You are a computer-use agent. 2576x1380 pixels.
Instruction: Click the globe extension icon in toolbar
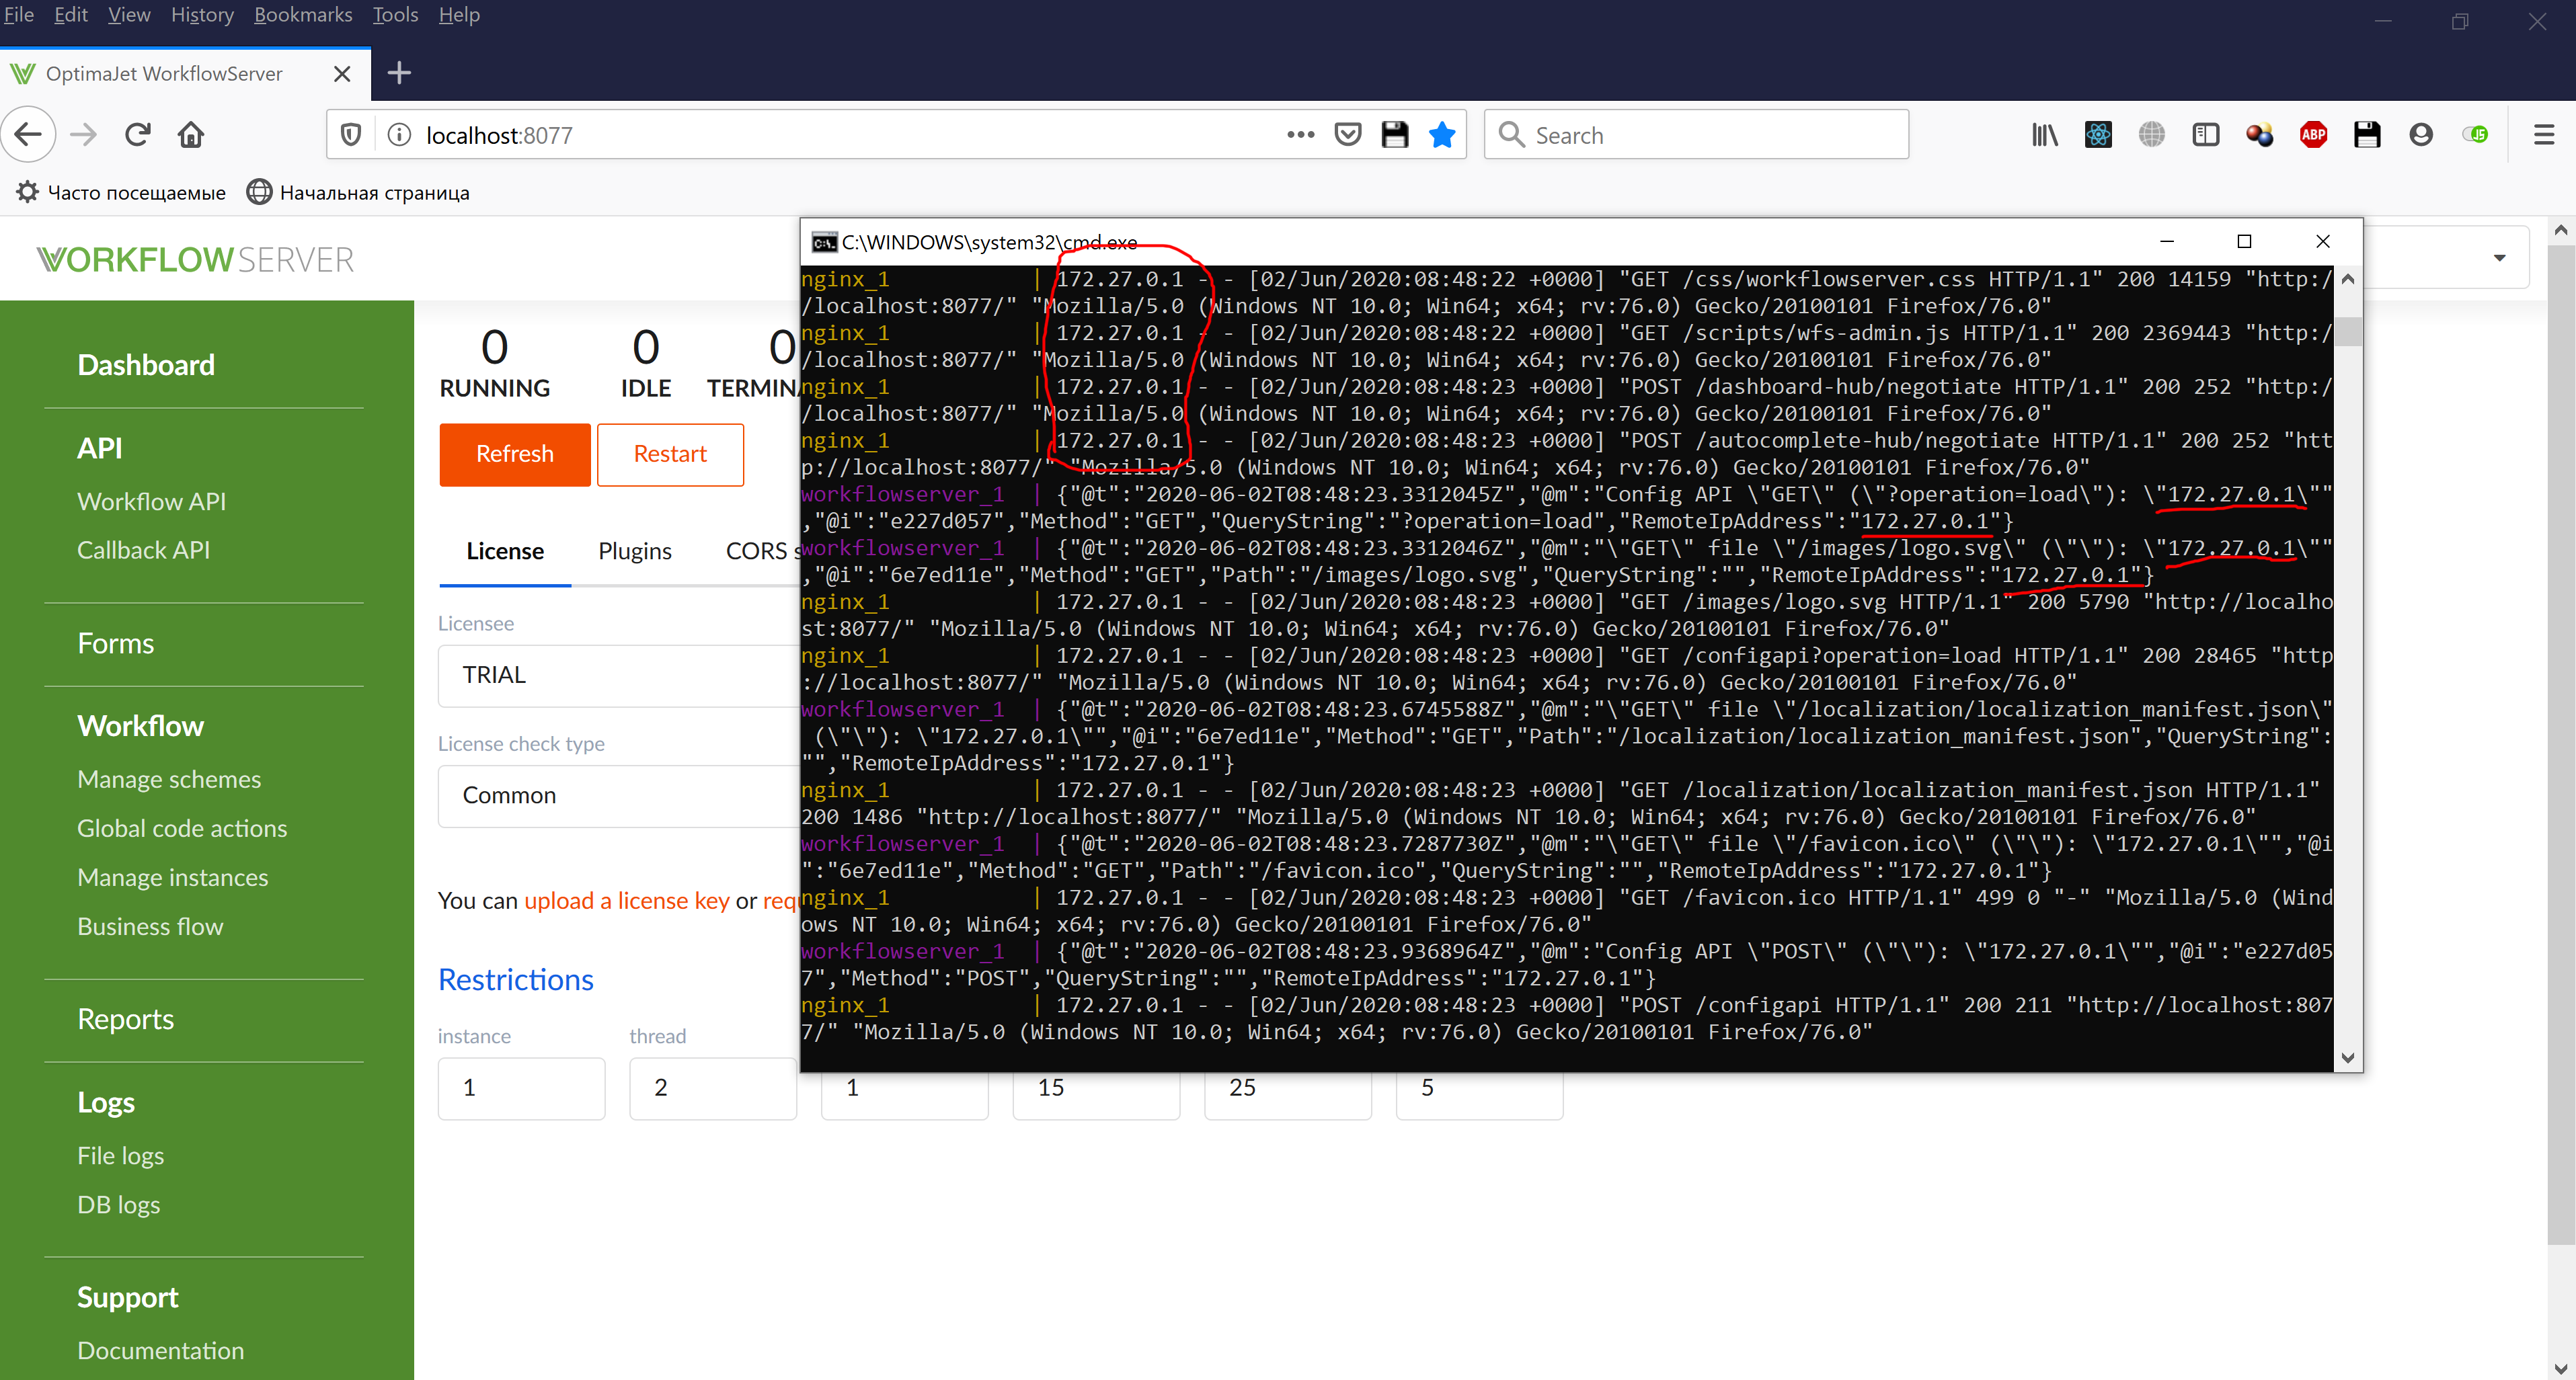[2151, 135]
